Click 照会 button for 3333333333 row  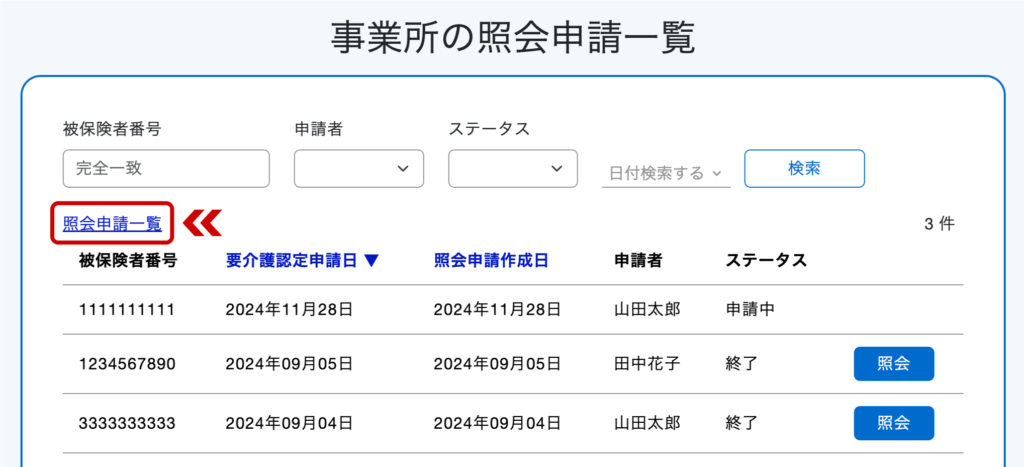point(893,423)
